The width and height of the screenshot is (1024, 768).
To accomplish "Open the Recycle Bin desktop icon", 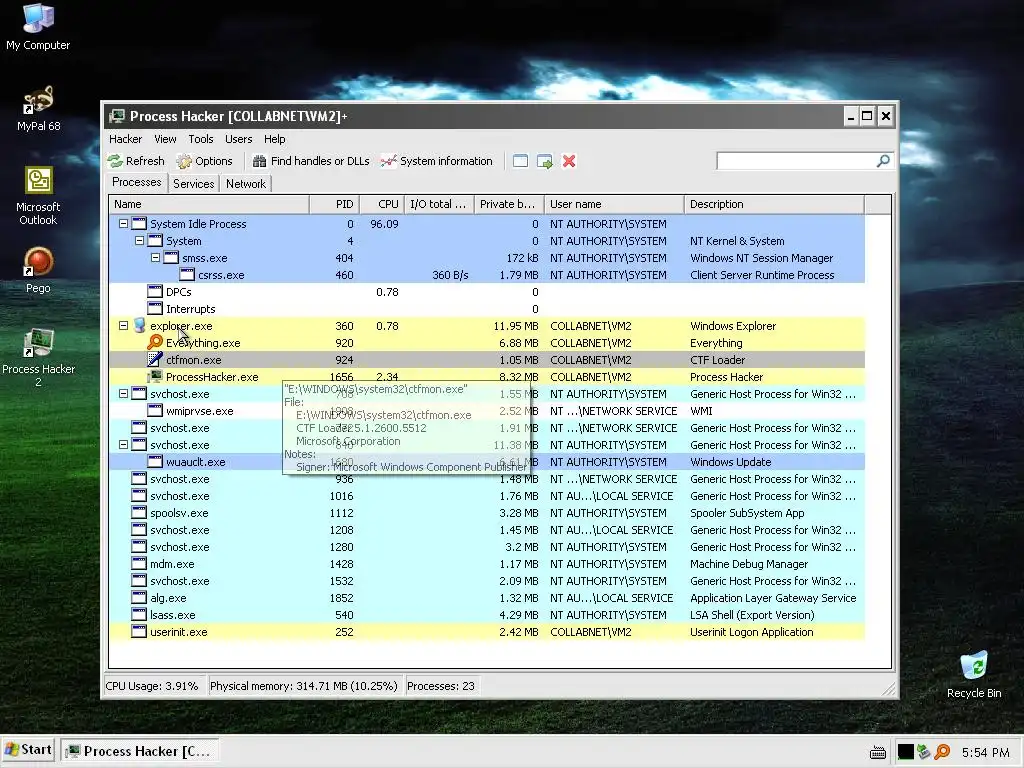I will pyautogui.click(x=974, y=675).
